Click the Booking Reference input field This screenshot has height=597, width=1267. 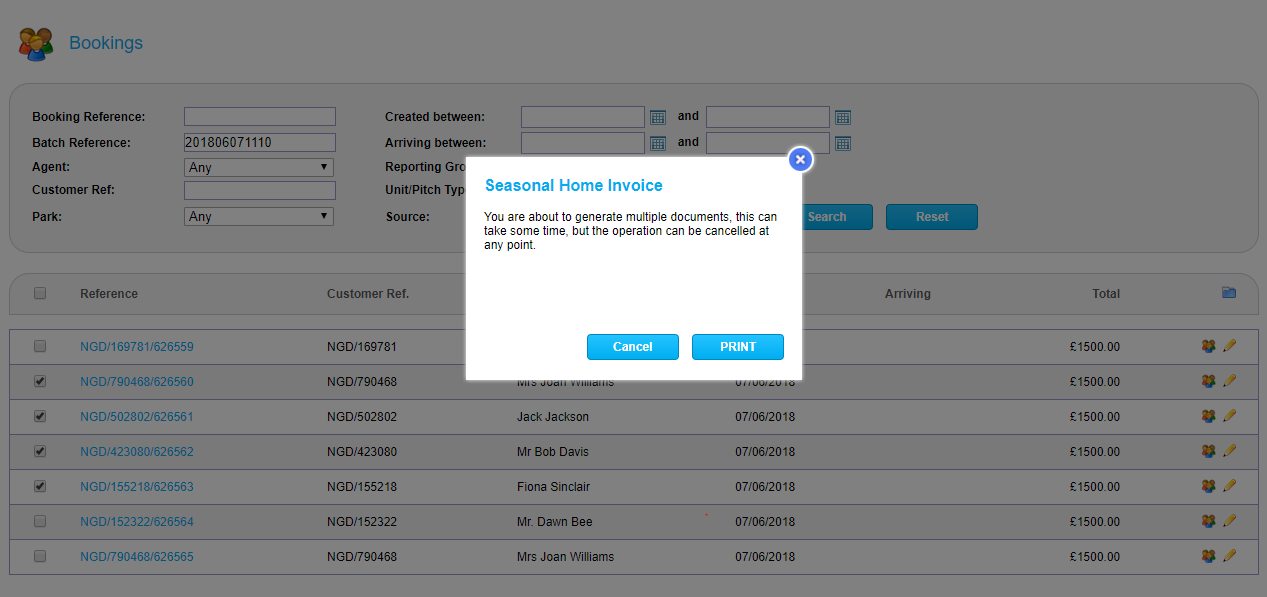[x=260, y=117]
